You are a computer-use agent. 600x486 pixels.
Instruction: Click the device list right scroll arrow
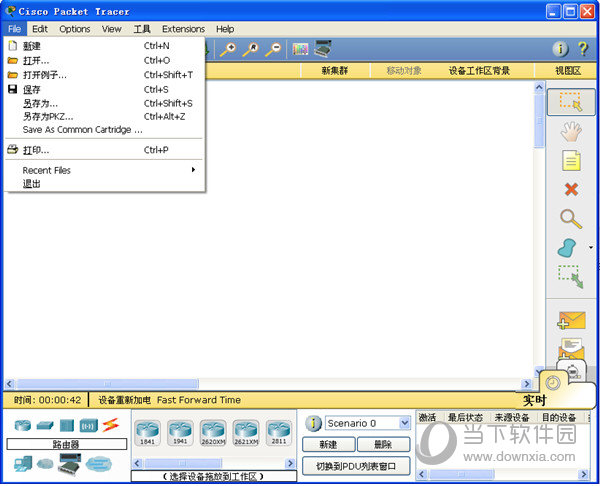coord(290,463)
